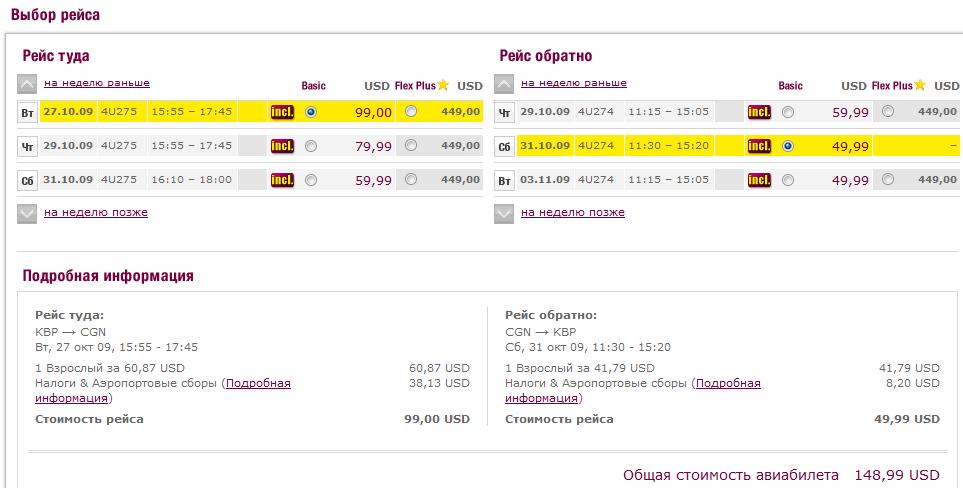
Task: Click the 03.11.09 return flight row date
Action: (545, 180)
